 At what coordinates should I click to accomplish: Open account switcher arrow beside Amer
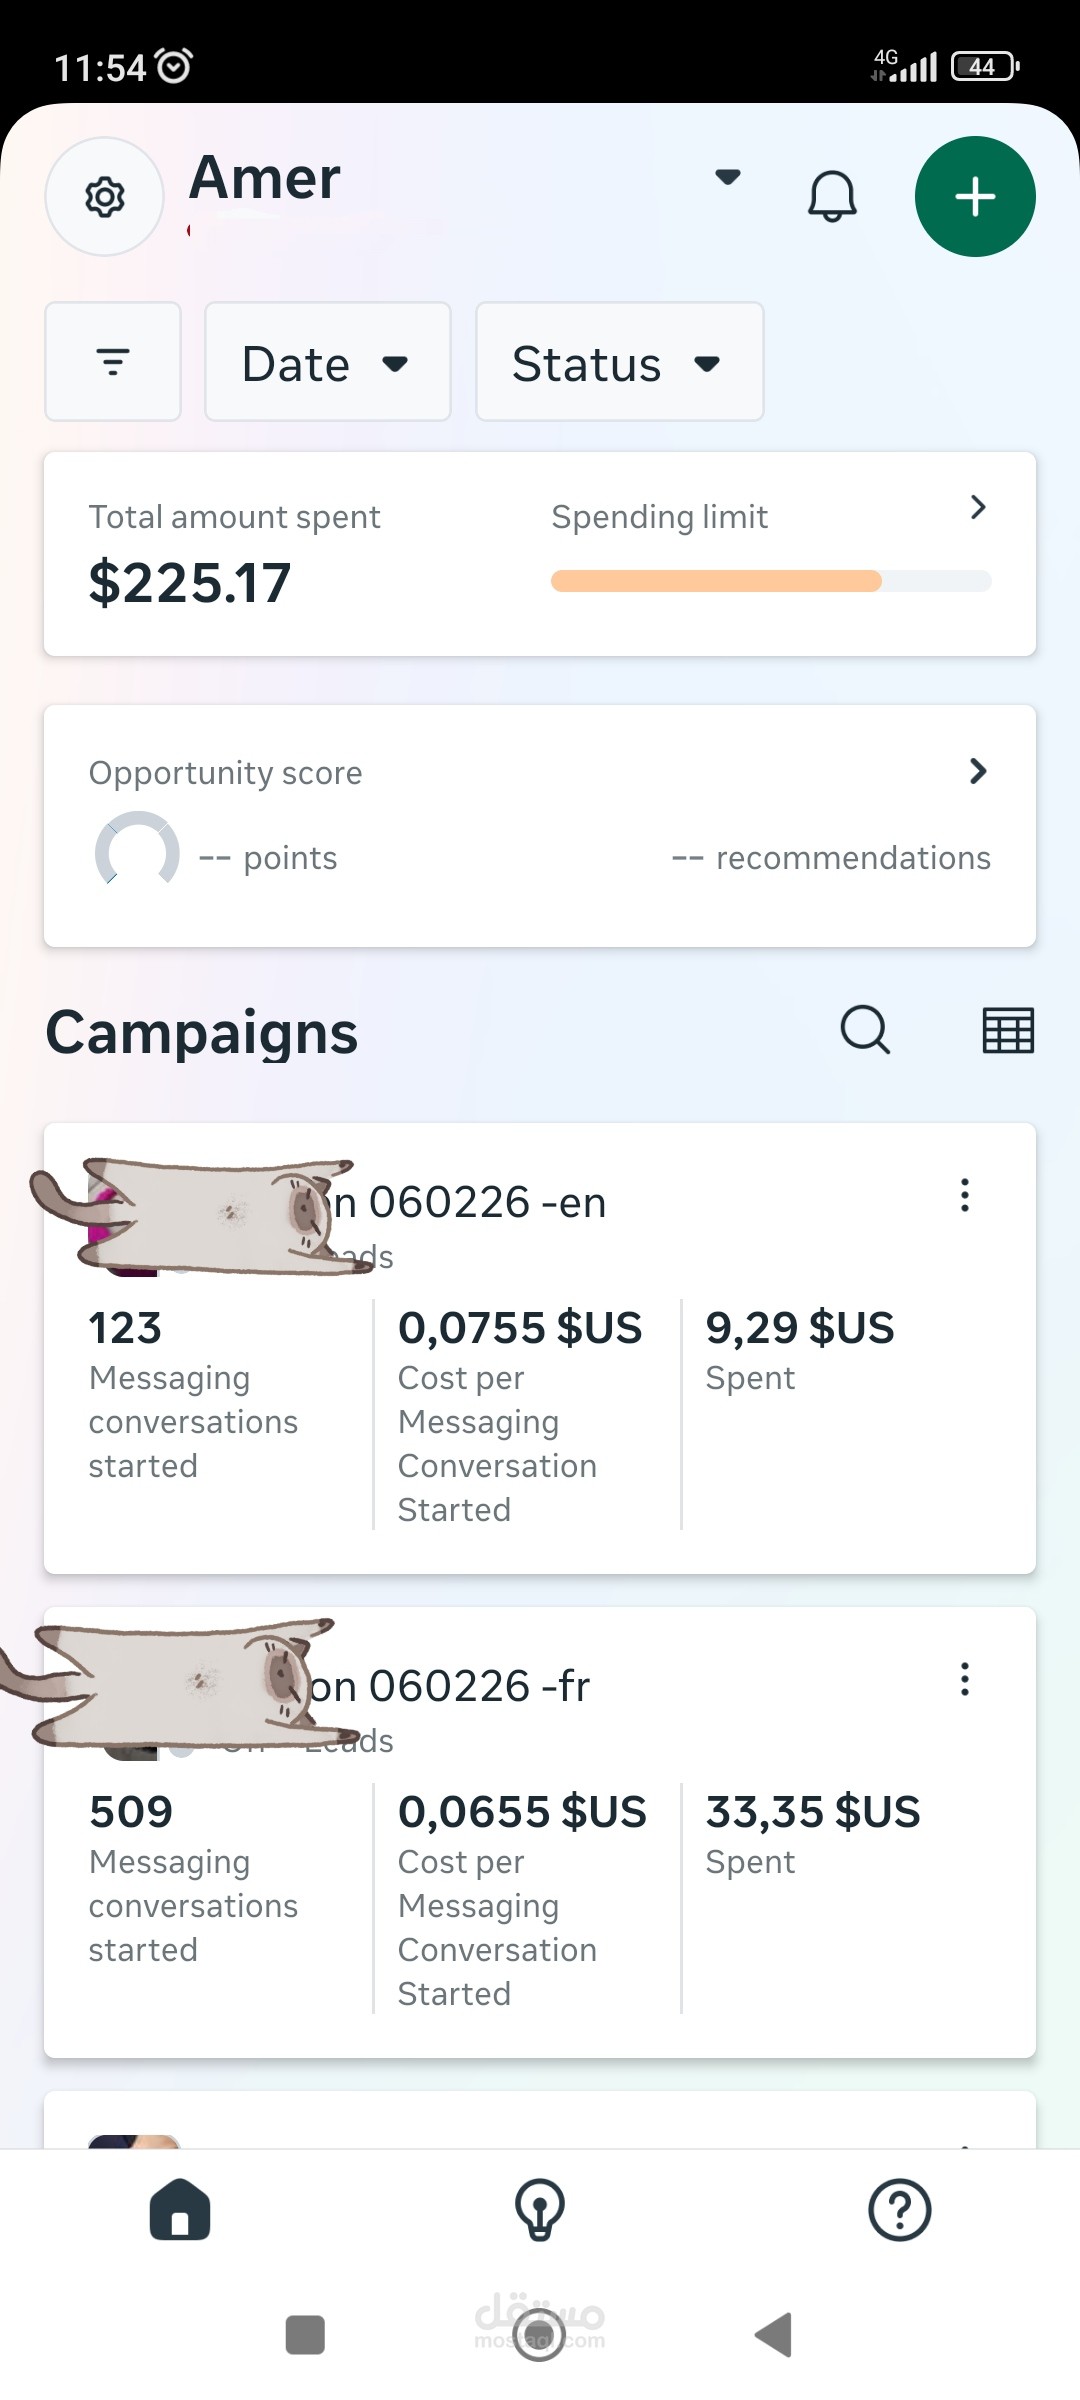point(728,177)
